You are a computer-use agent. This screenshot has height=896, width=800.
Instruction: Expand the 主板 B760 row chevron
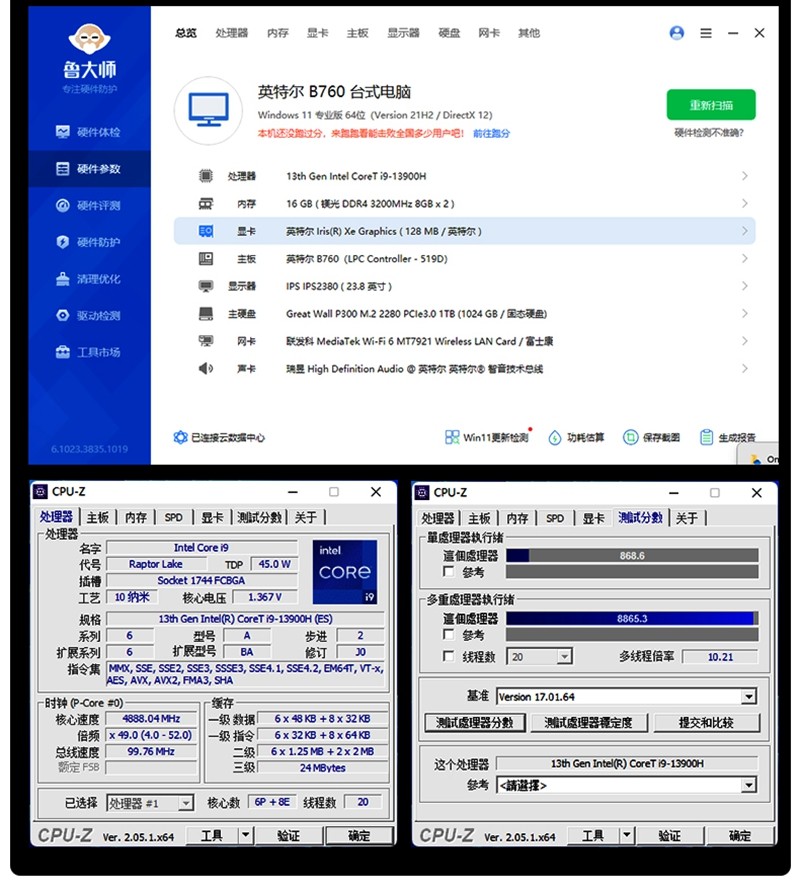(745, 259)
